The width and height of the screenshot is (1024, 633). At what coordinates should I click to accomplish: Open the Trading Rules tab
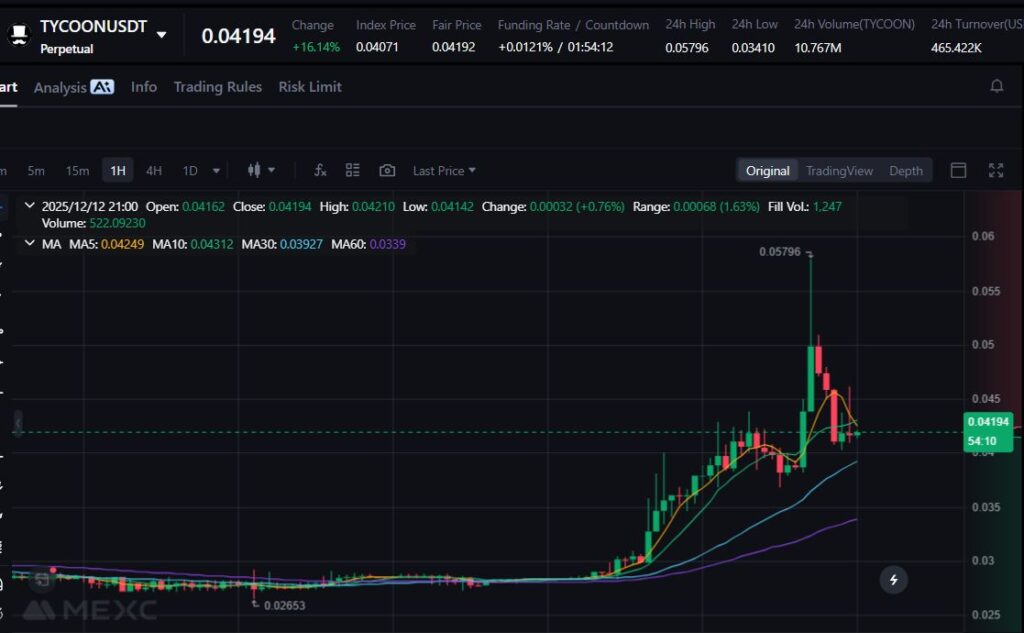click(x=217, y=87)
